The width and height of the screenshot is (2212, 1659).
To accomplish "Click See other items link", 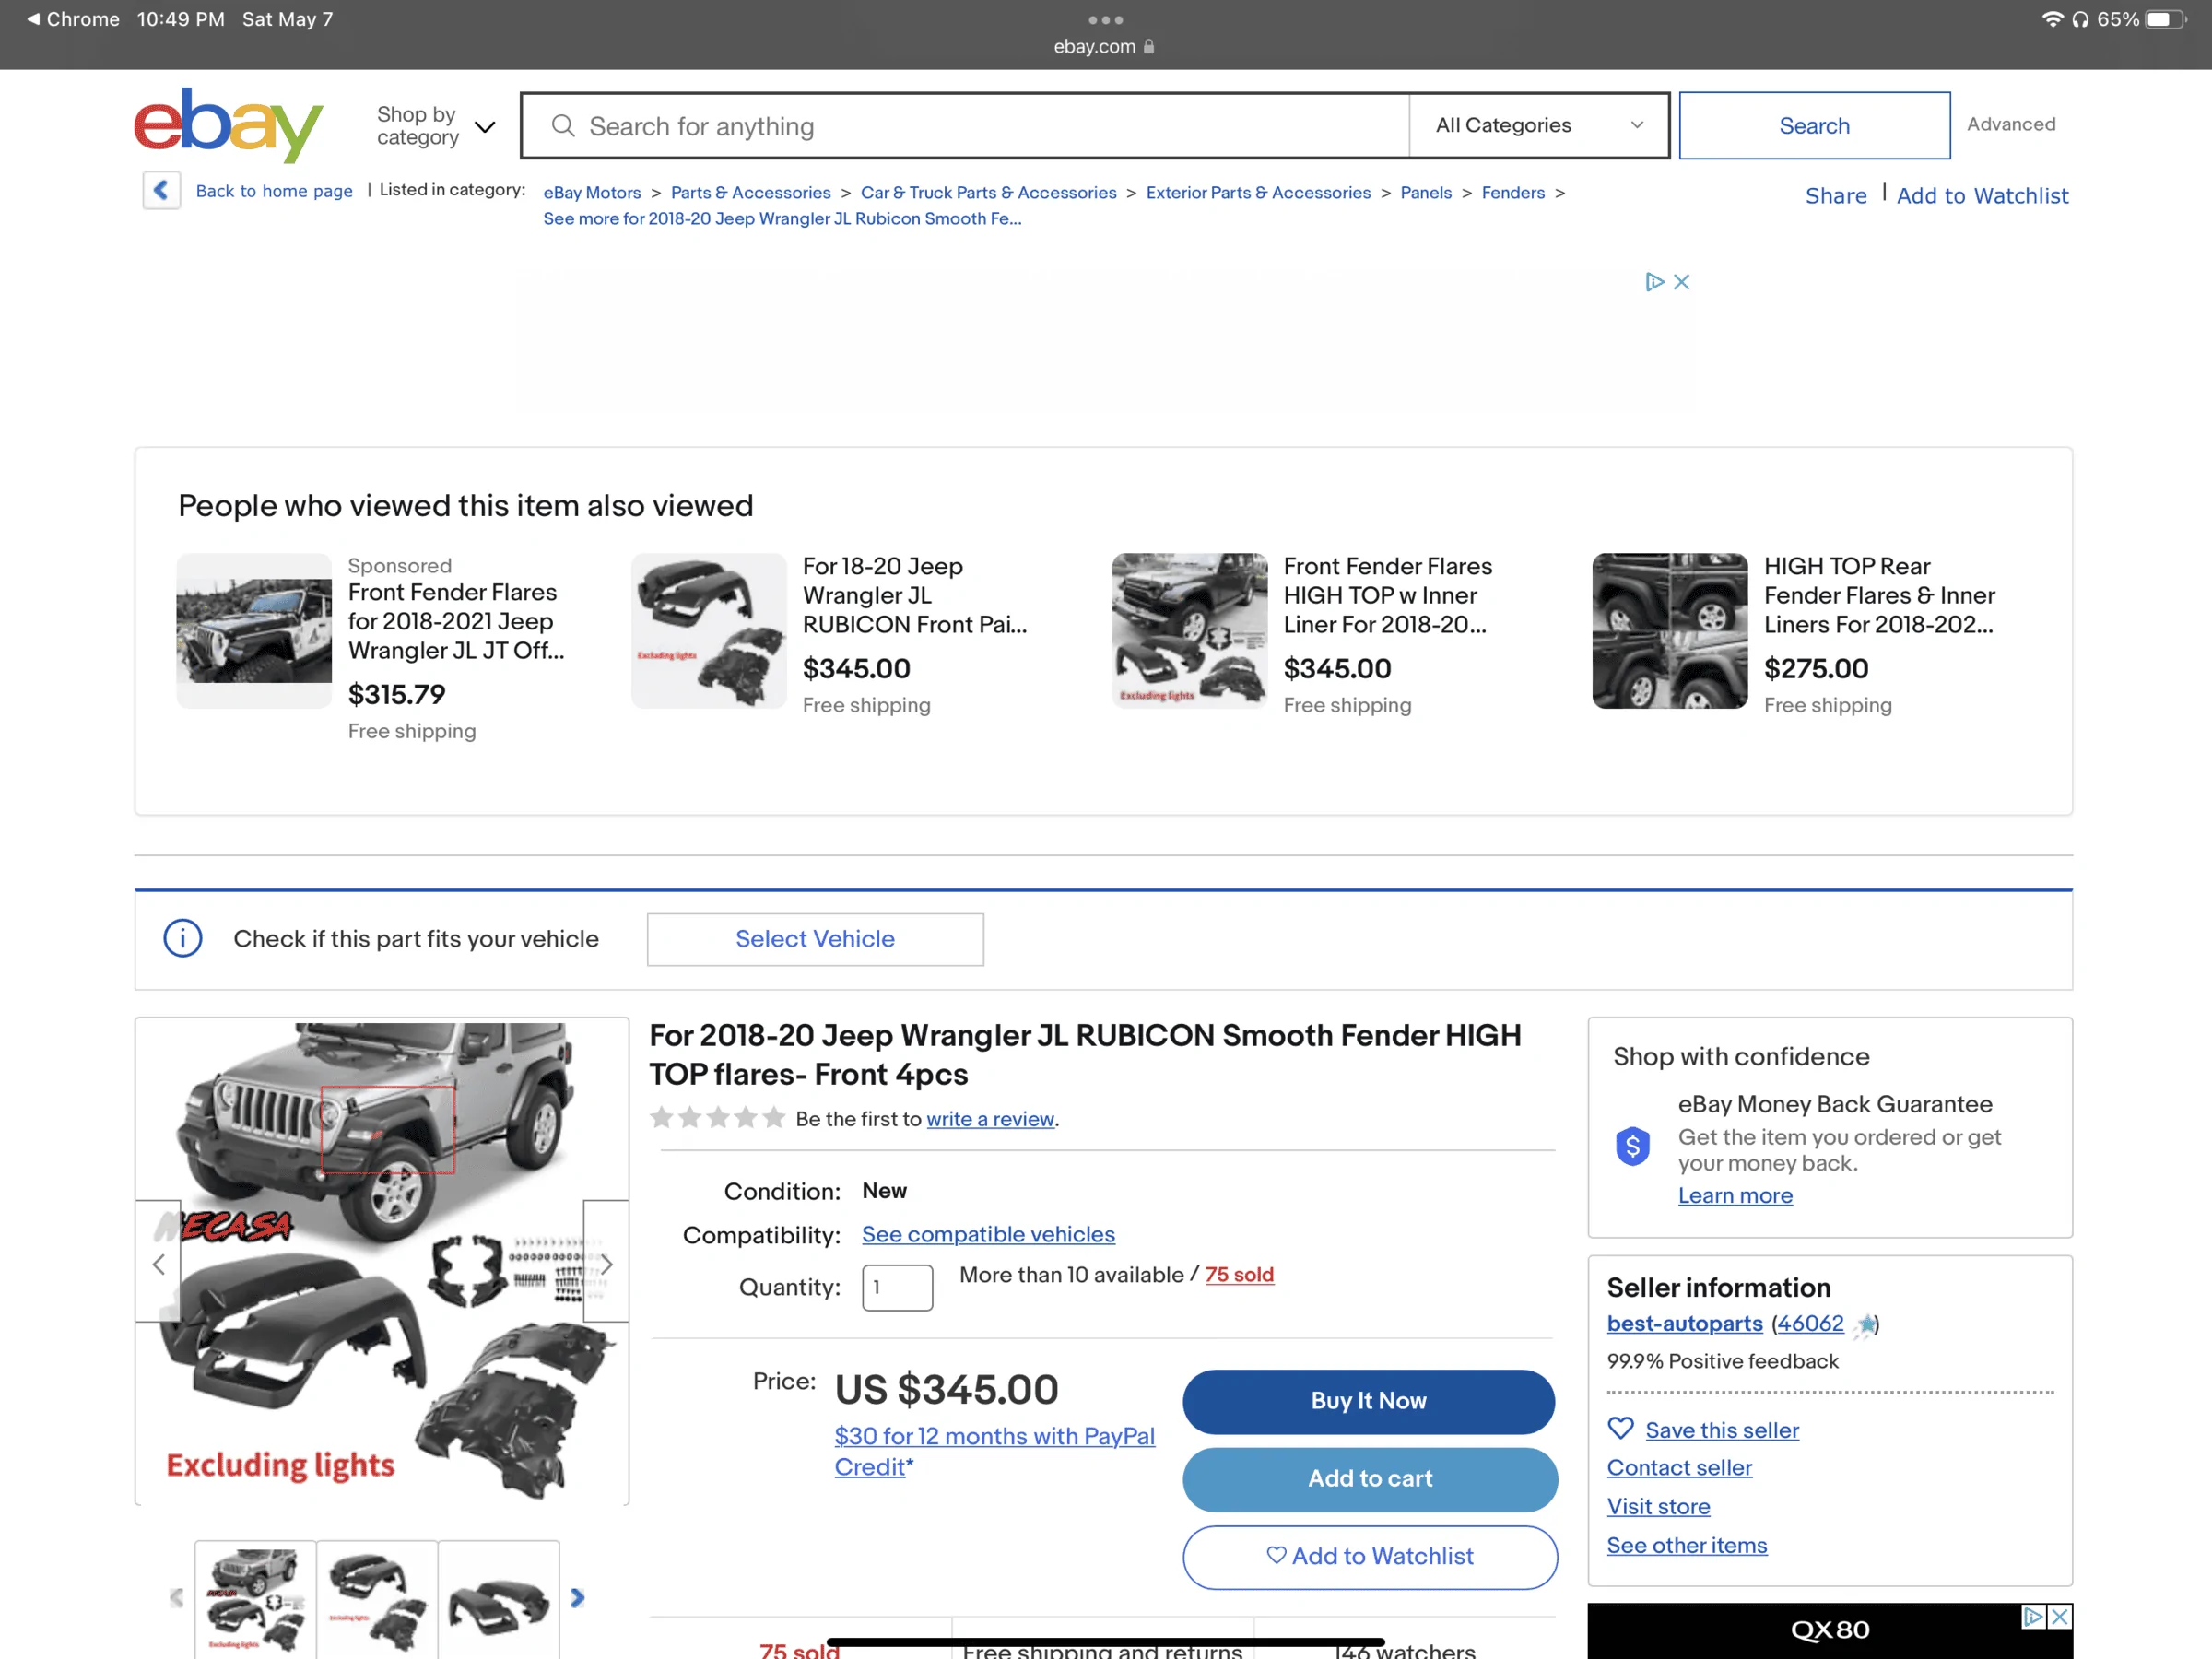I will click(x=1686, y=1545).
